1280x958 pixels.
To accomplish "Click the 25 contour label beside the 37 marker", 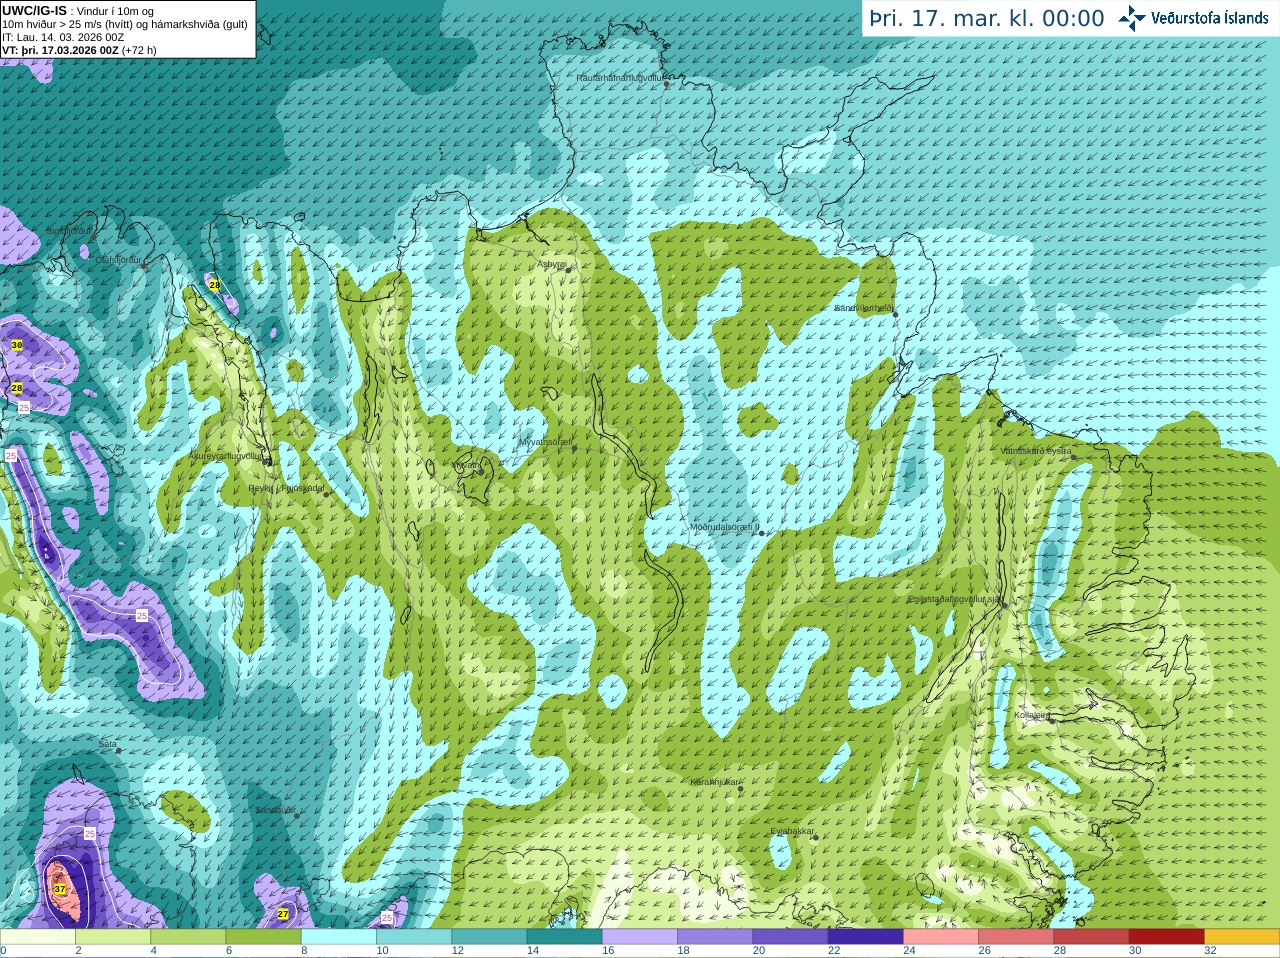I will [x=90, y=833].
